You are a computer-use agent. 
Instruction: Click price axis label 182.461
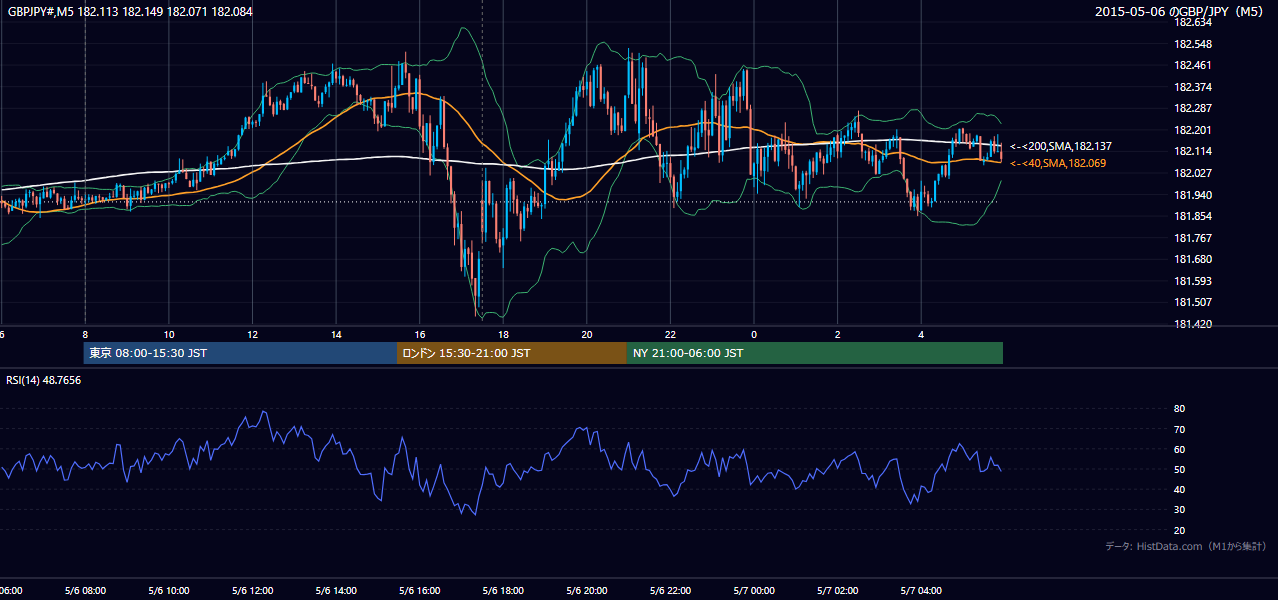[x=1191, y=65]
